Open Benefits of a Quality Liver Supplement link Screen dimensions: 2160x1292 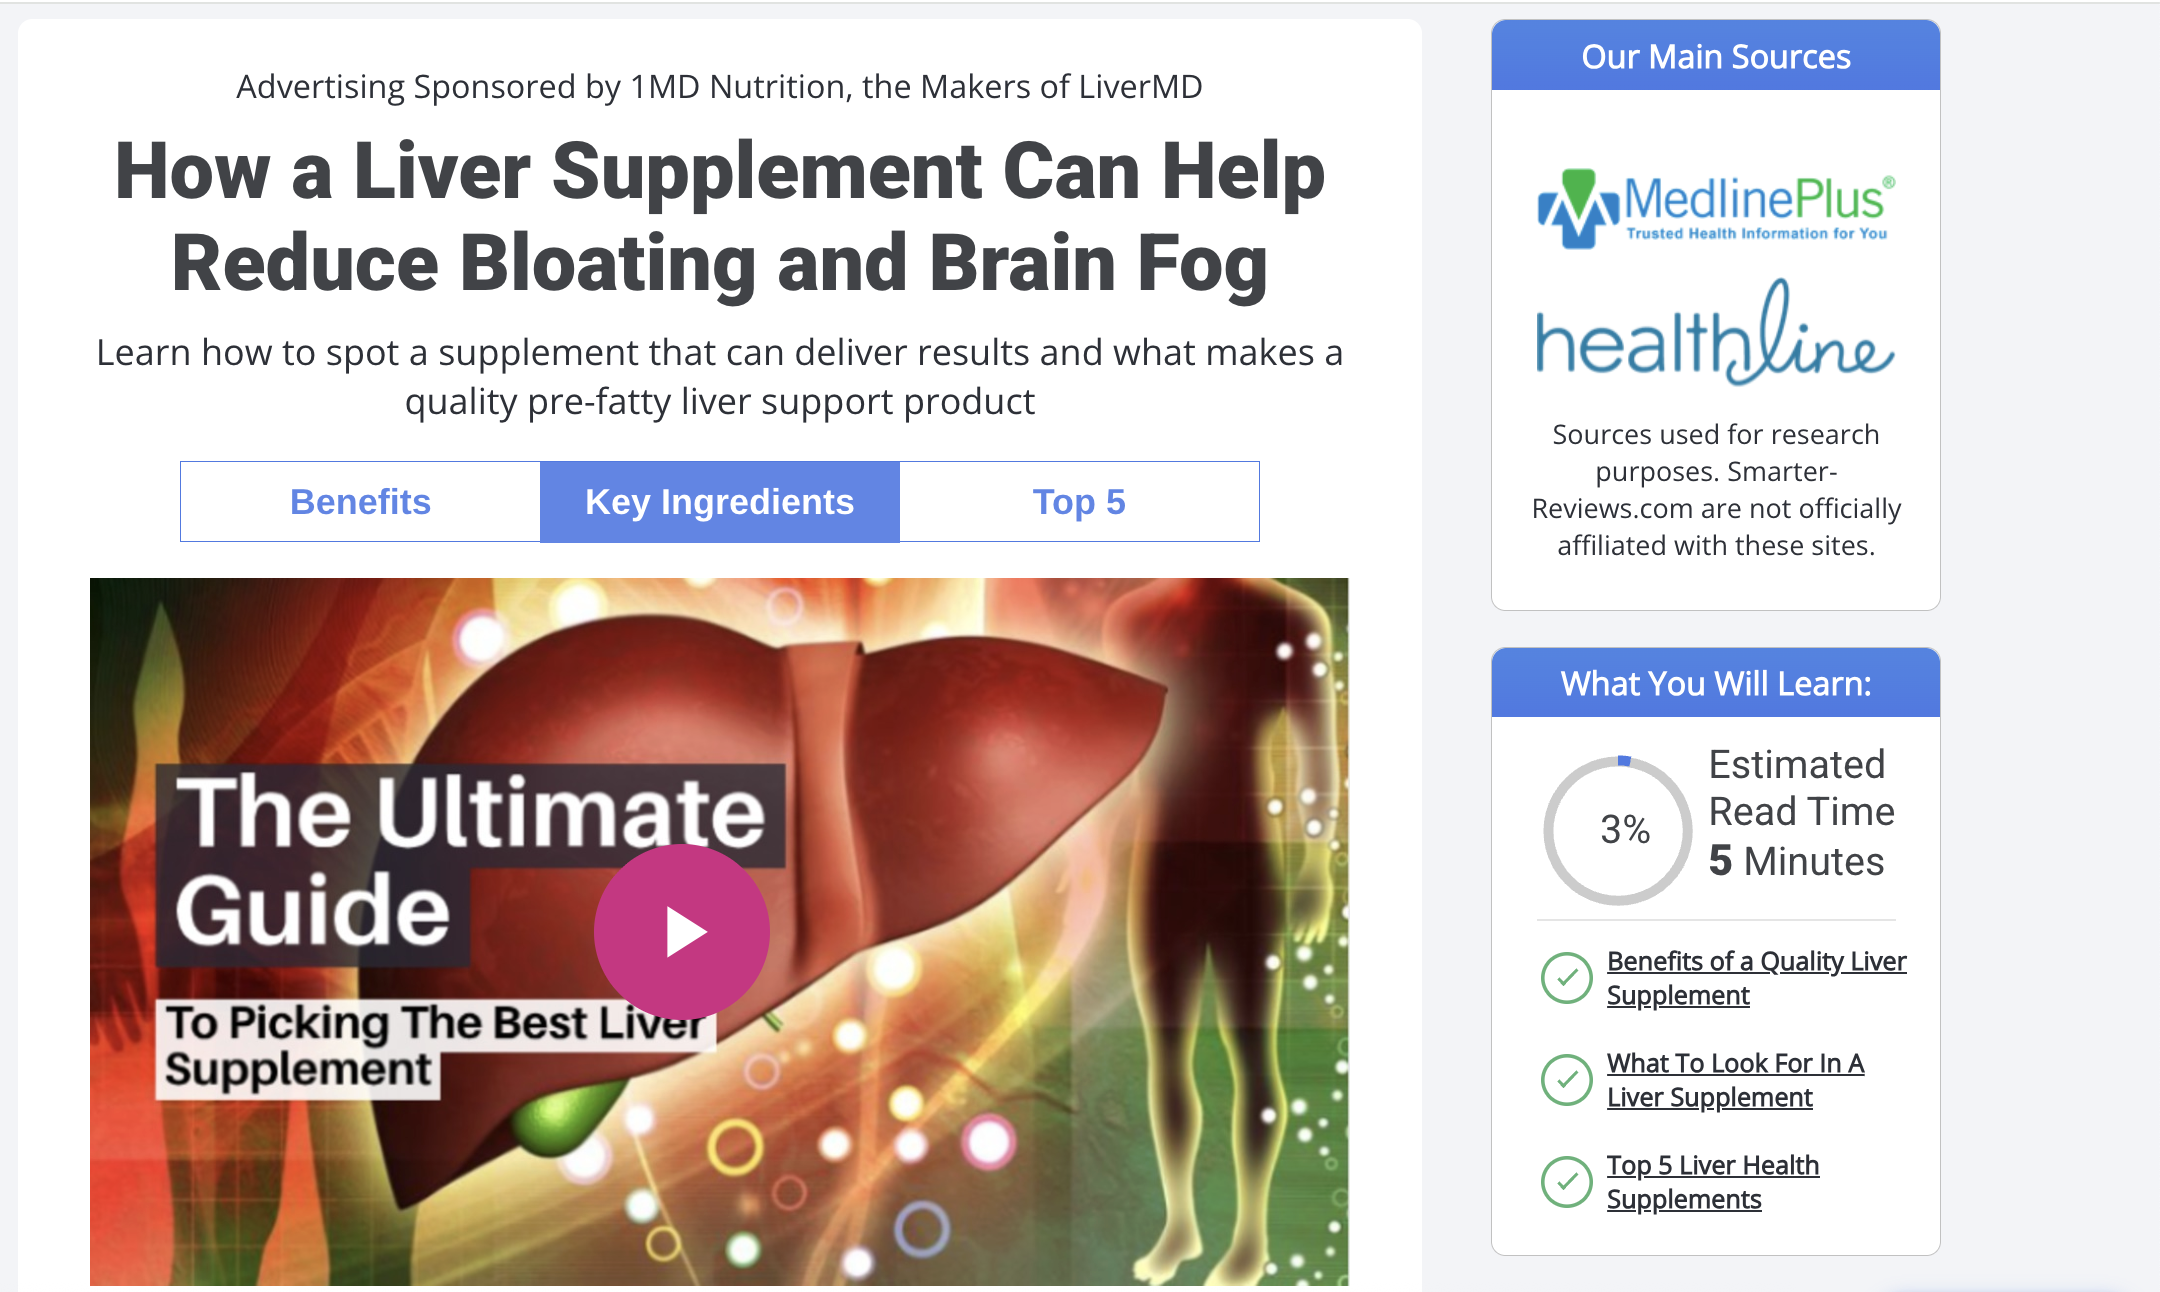point(1756,978)
